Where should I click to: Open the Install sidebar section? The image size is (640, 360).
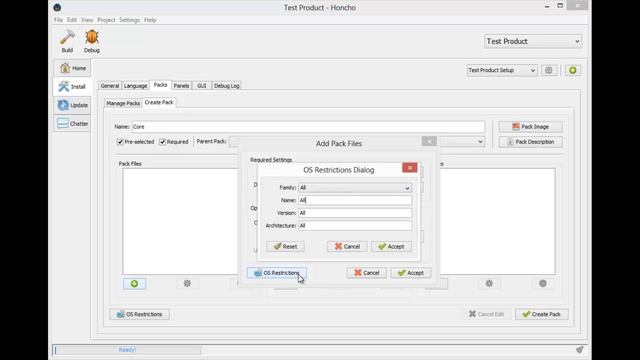tap(72, 87)
